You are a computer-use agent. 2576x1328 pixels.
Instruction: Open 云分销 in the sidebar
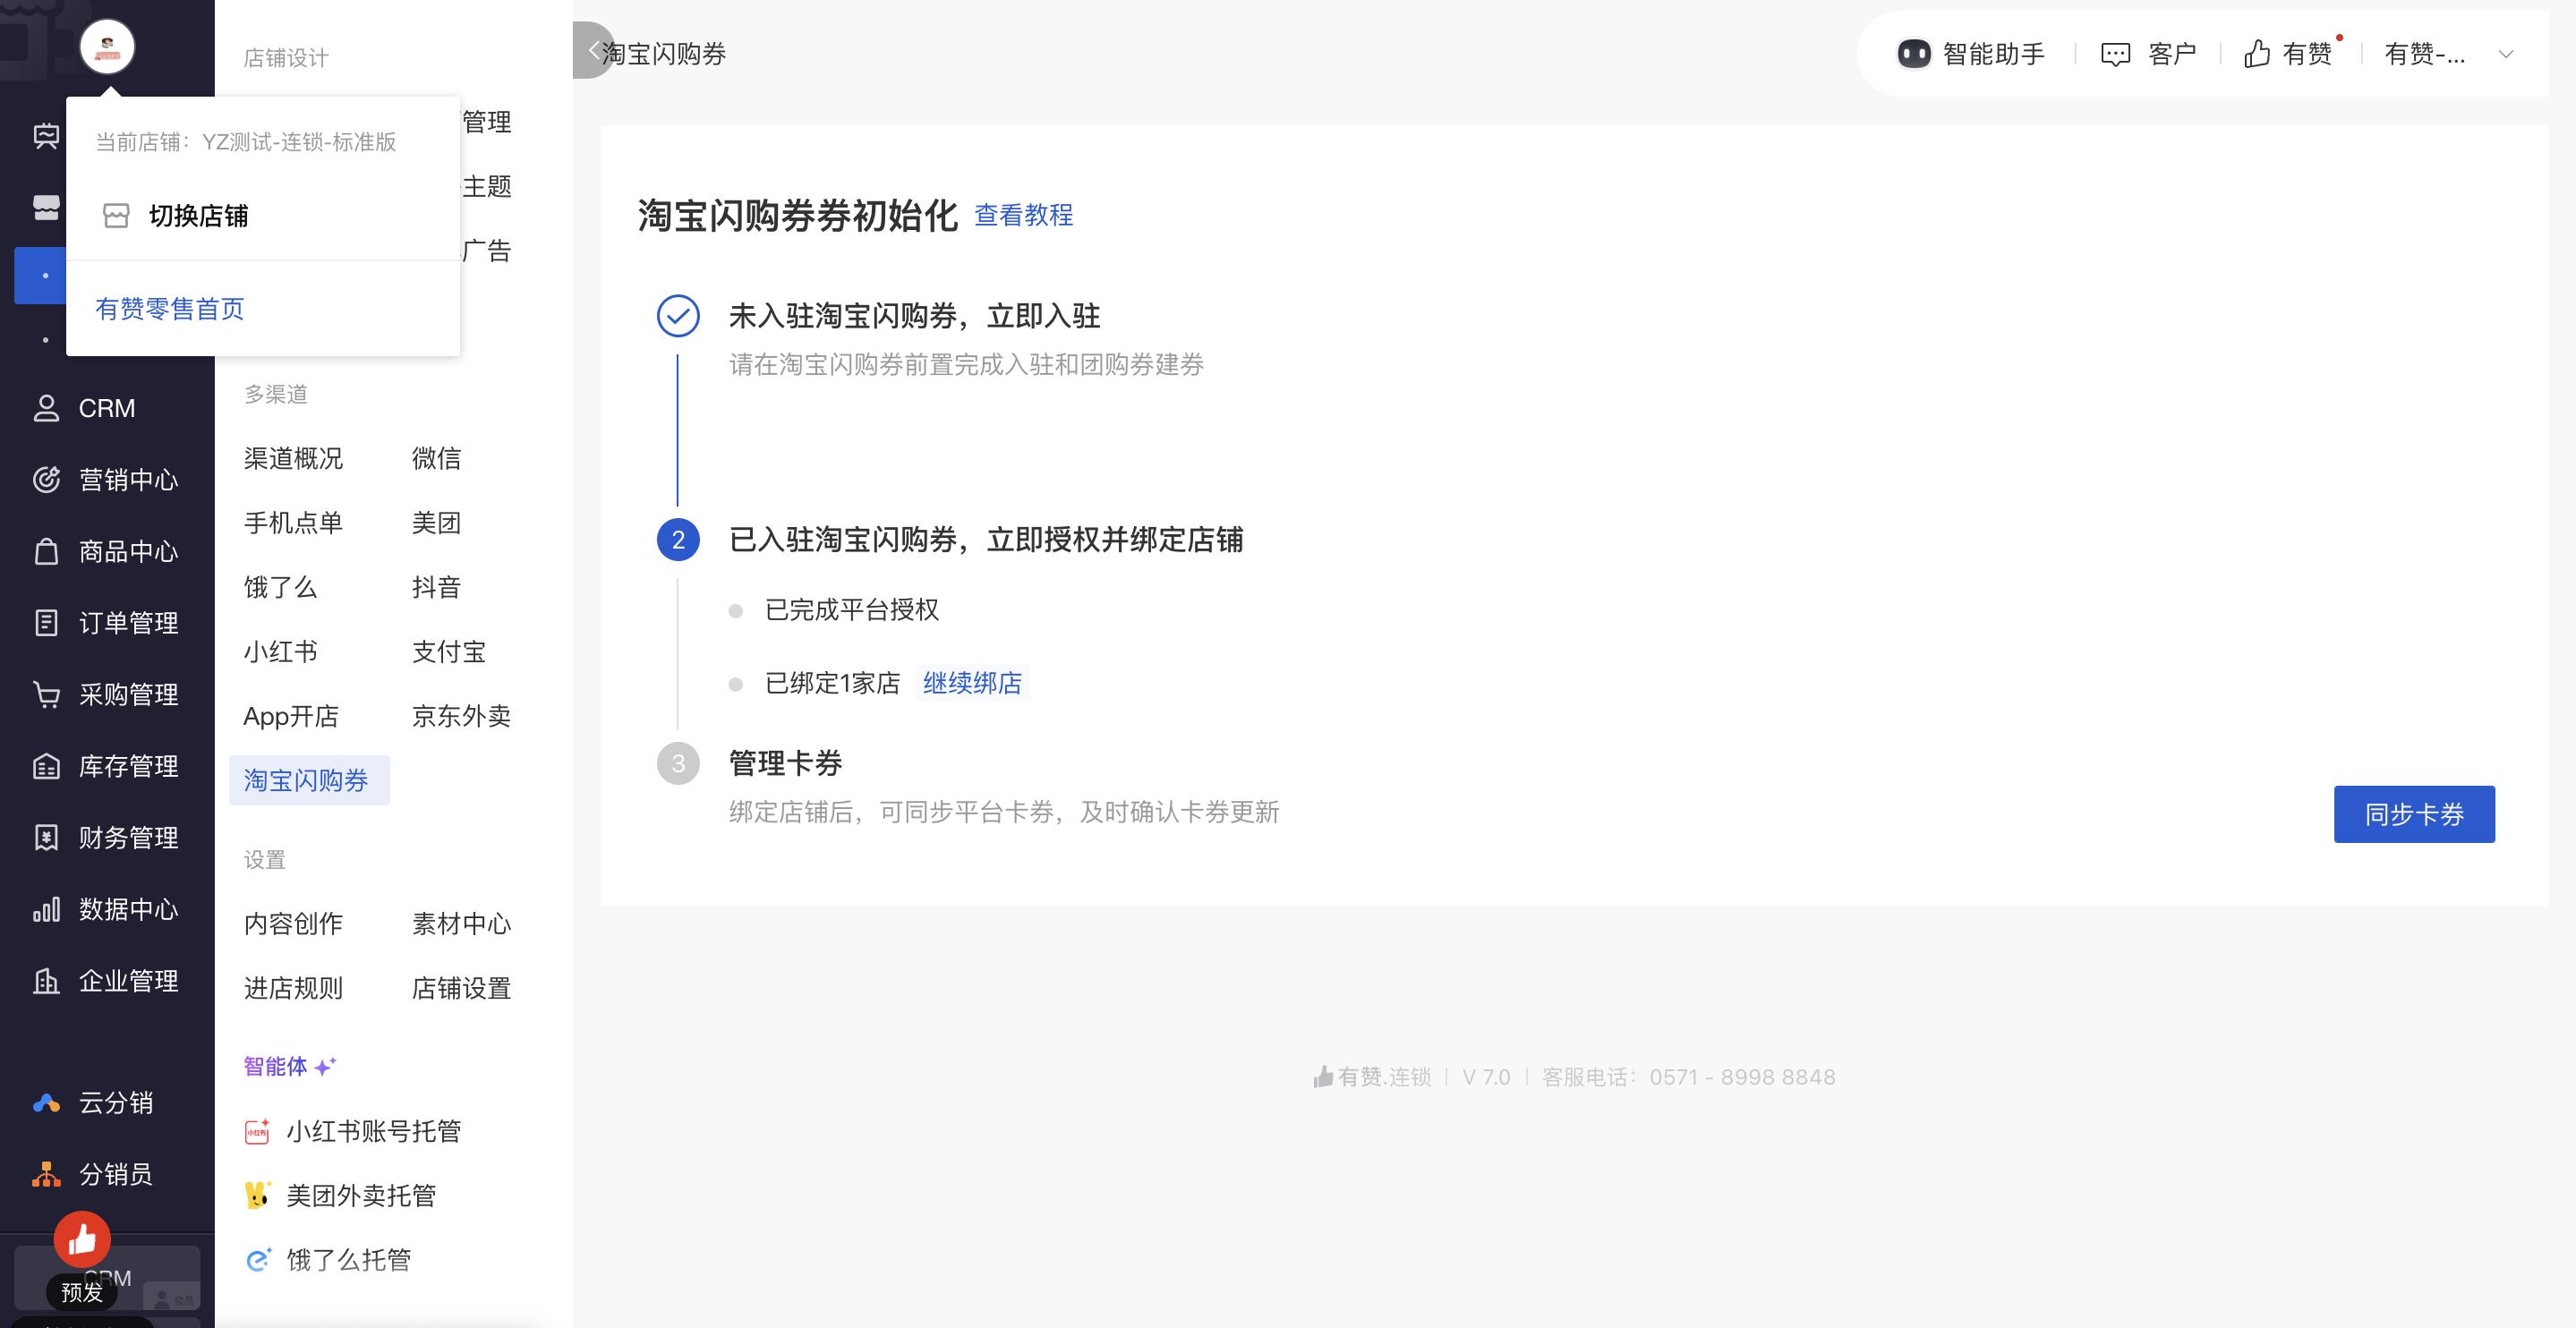coord(115,1102)
